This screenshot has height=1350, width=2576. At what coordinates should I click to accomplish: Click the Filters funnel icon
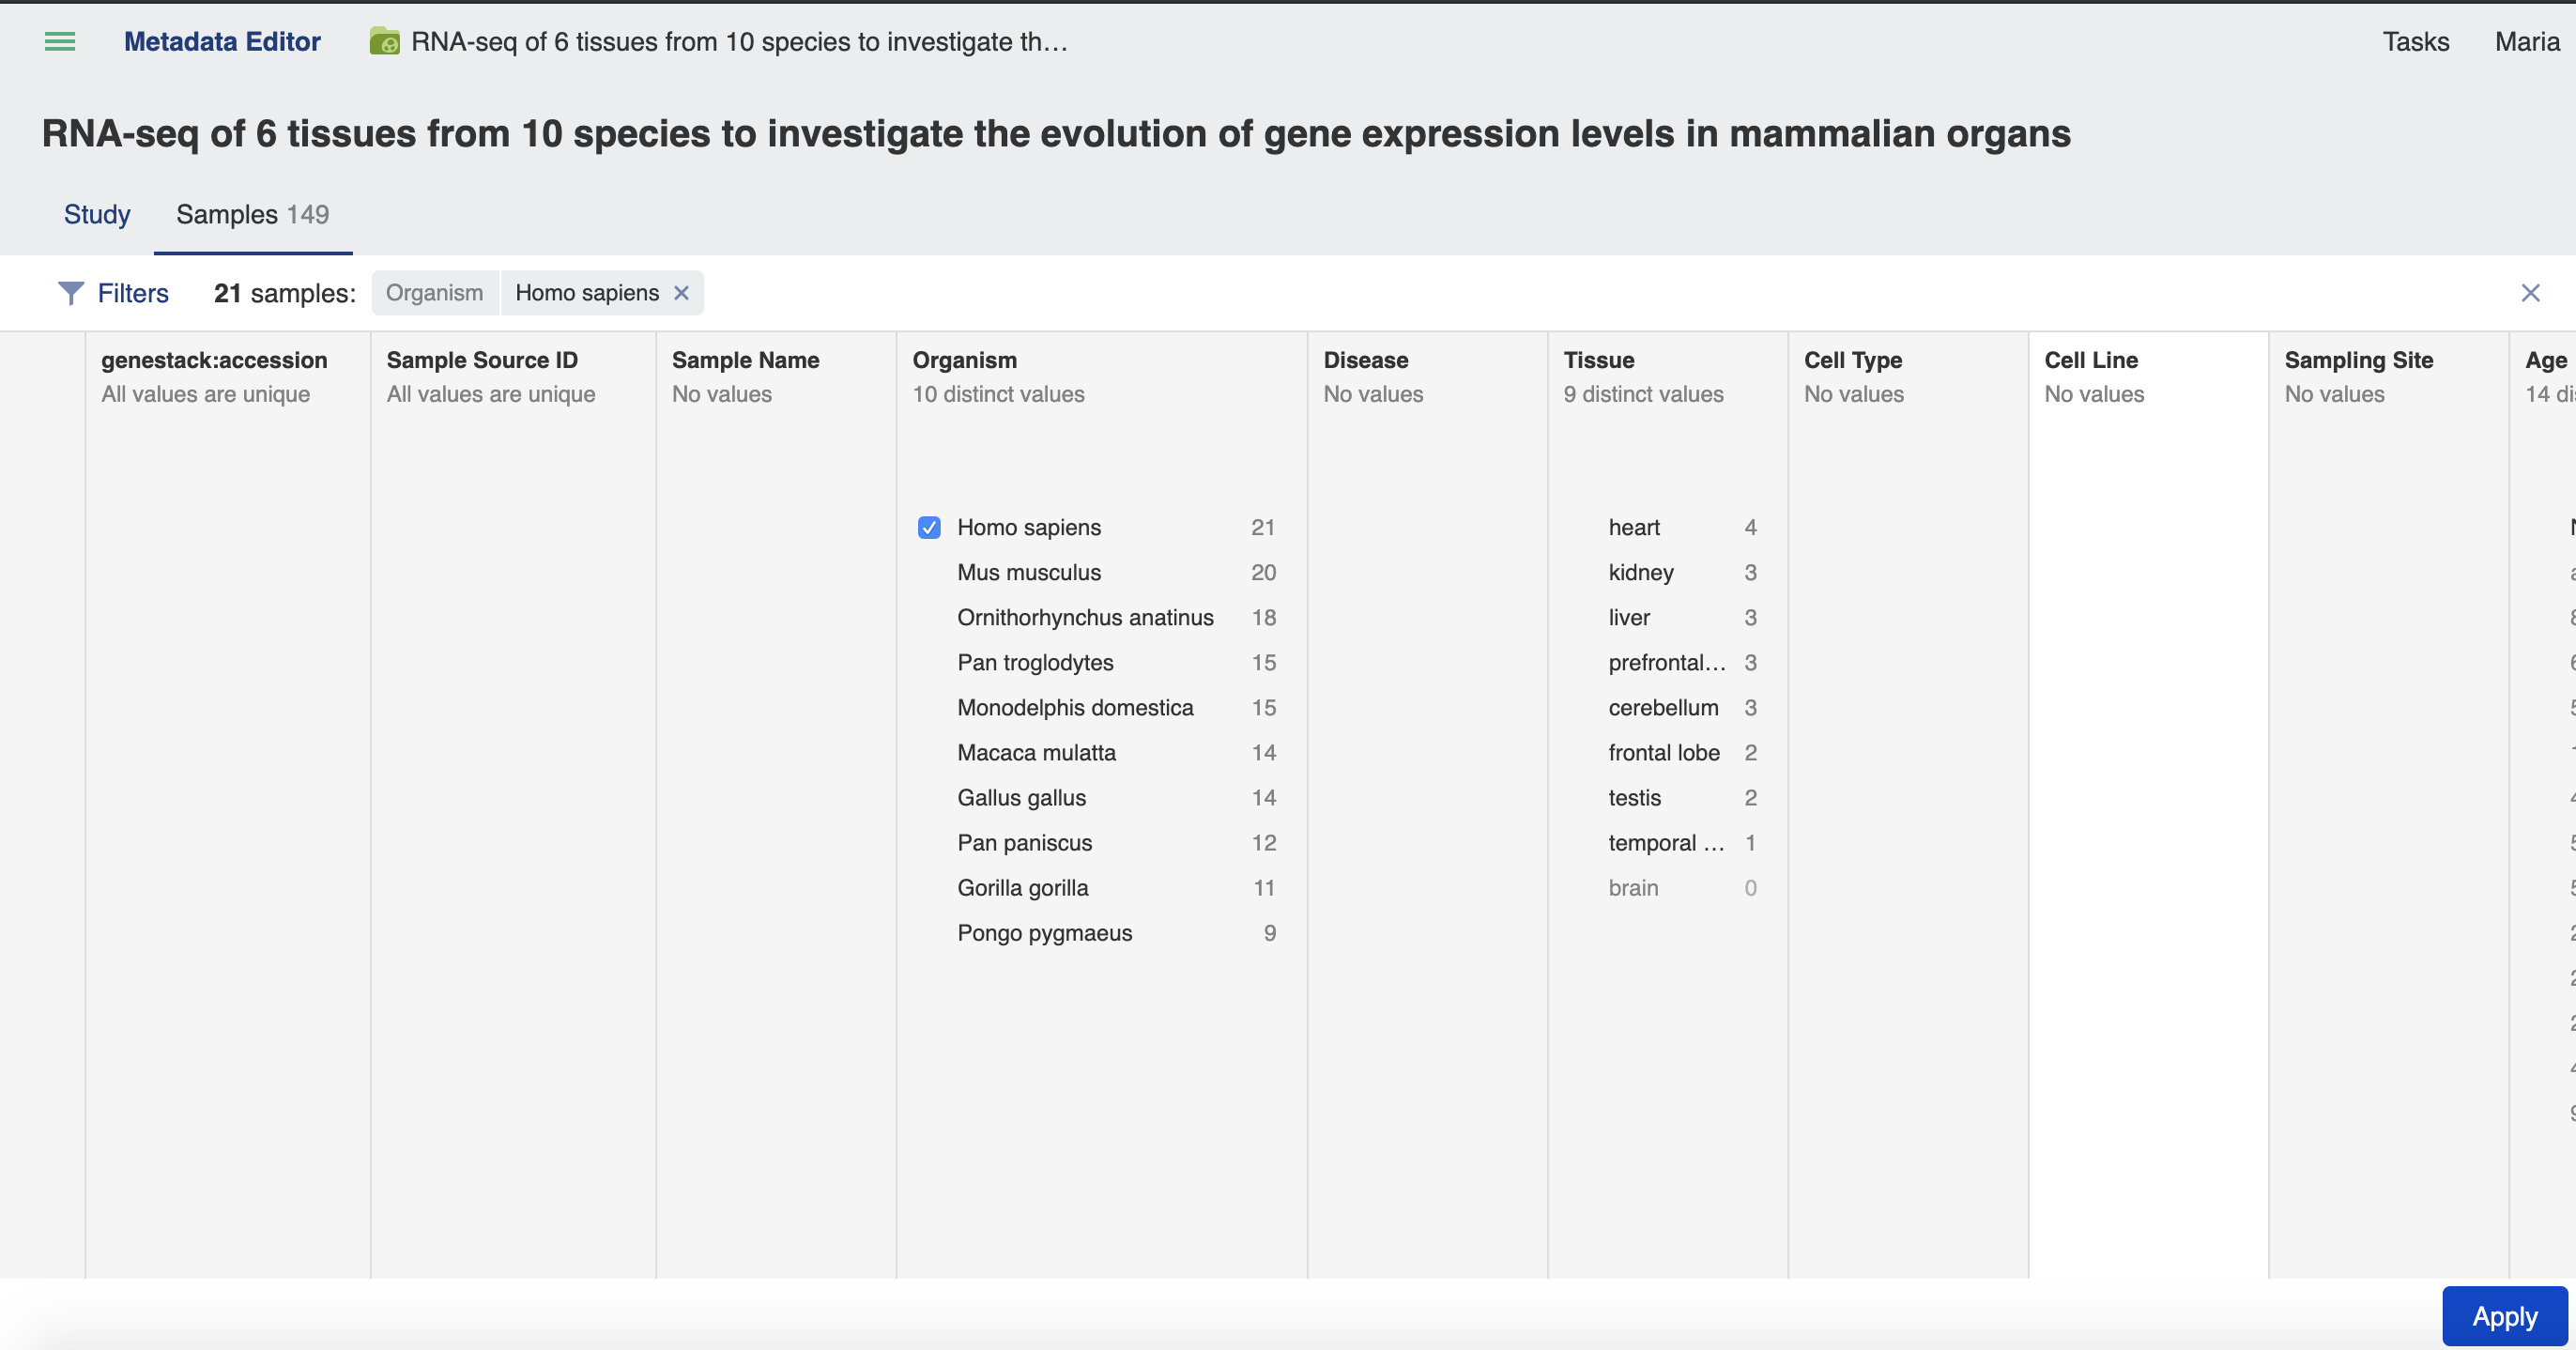pos(71,293)
